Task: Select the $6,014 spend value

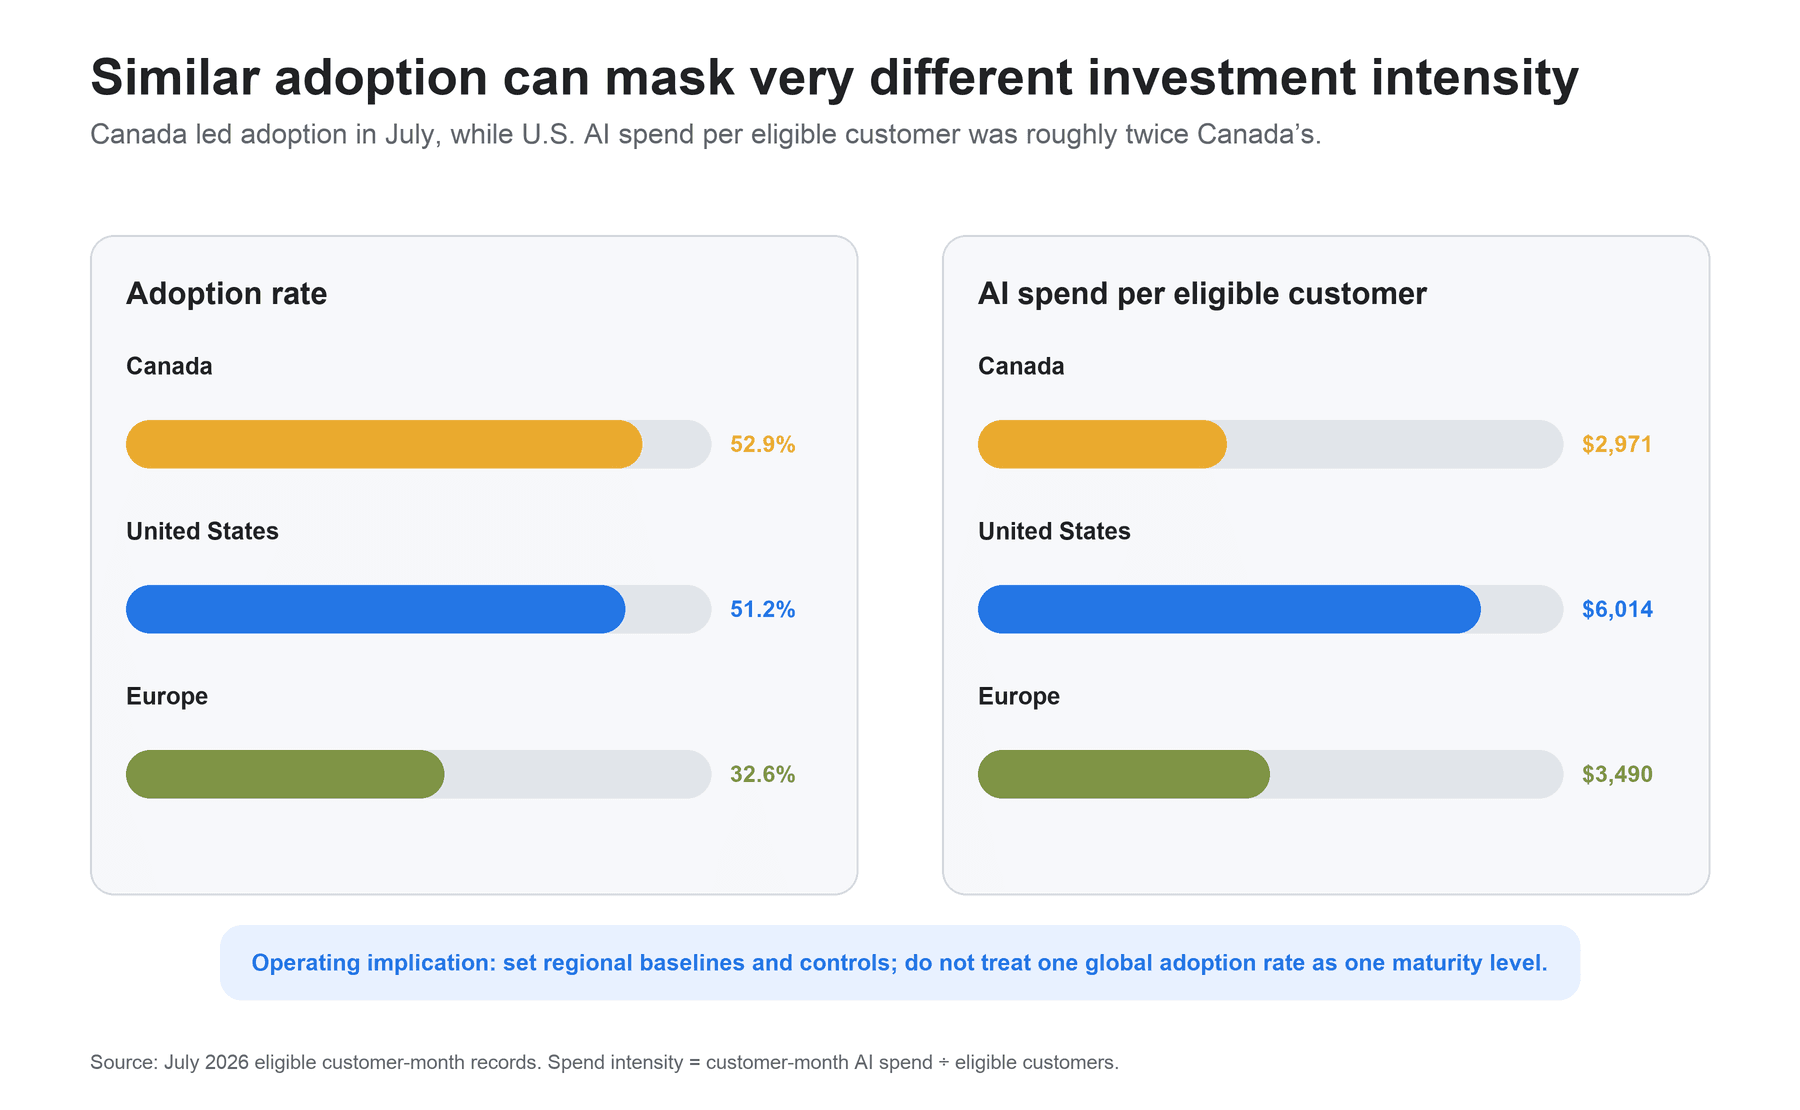Action: coord(1617,609)
